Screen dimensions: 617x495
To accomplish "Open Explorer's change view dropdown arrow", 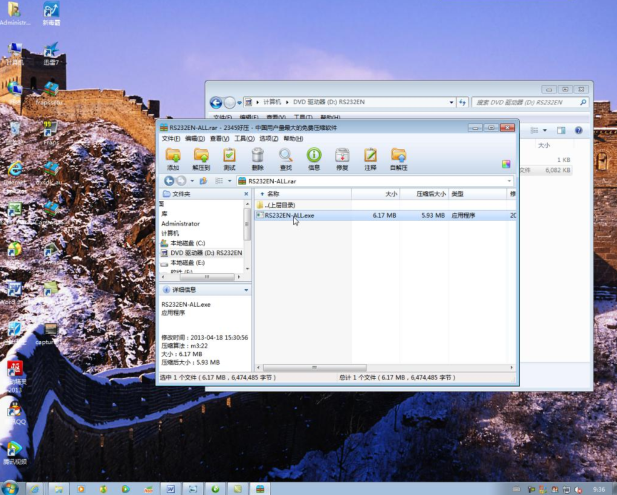I will tap(545, 130).
